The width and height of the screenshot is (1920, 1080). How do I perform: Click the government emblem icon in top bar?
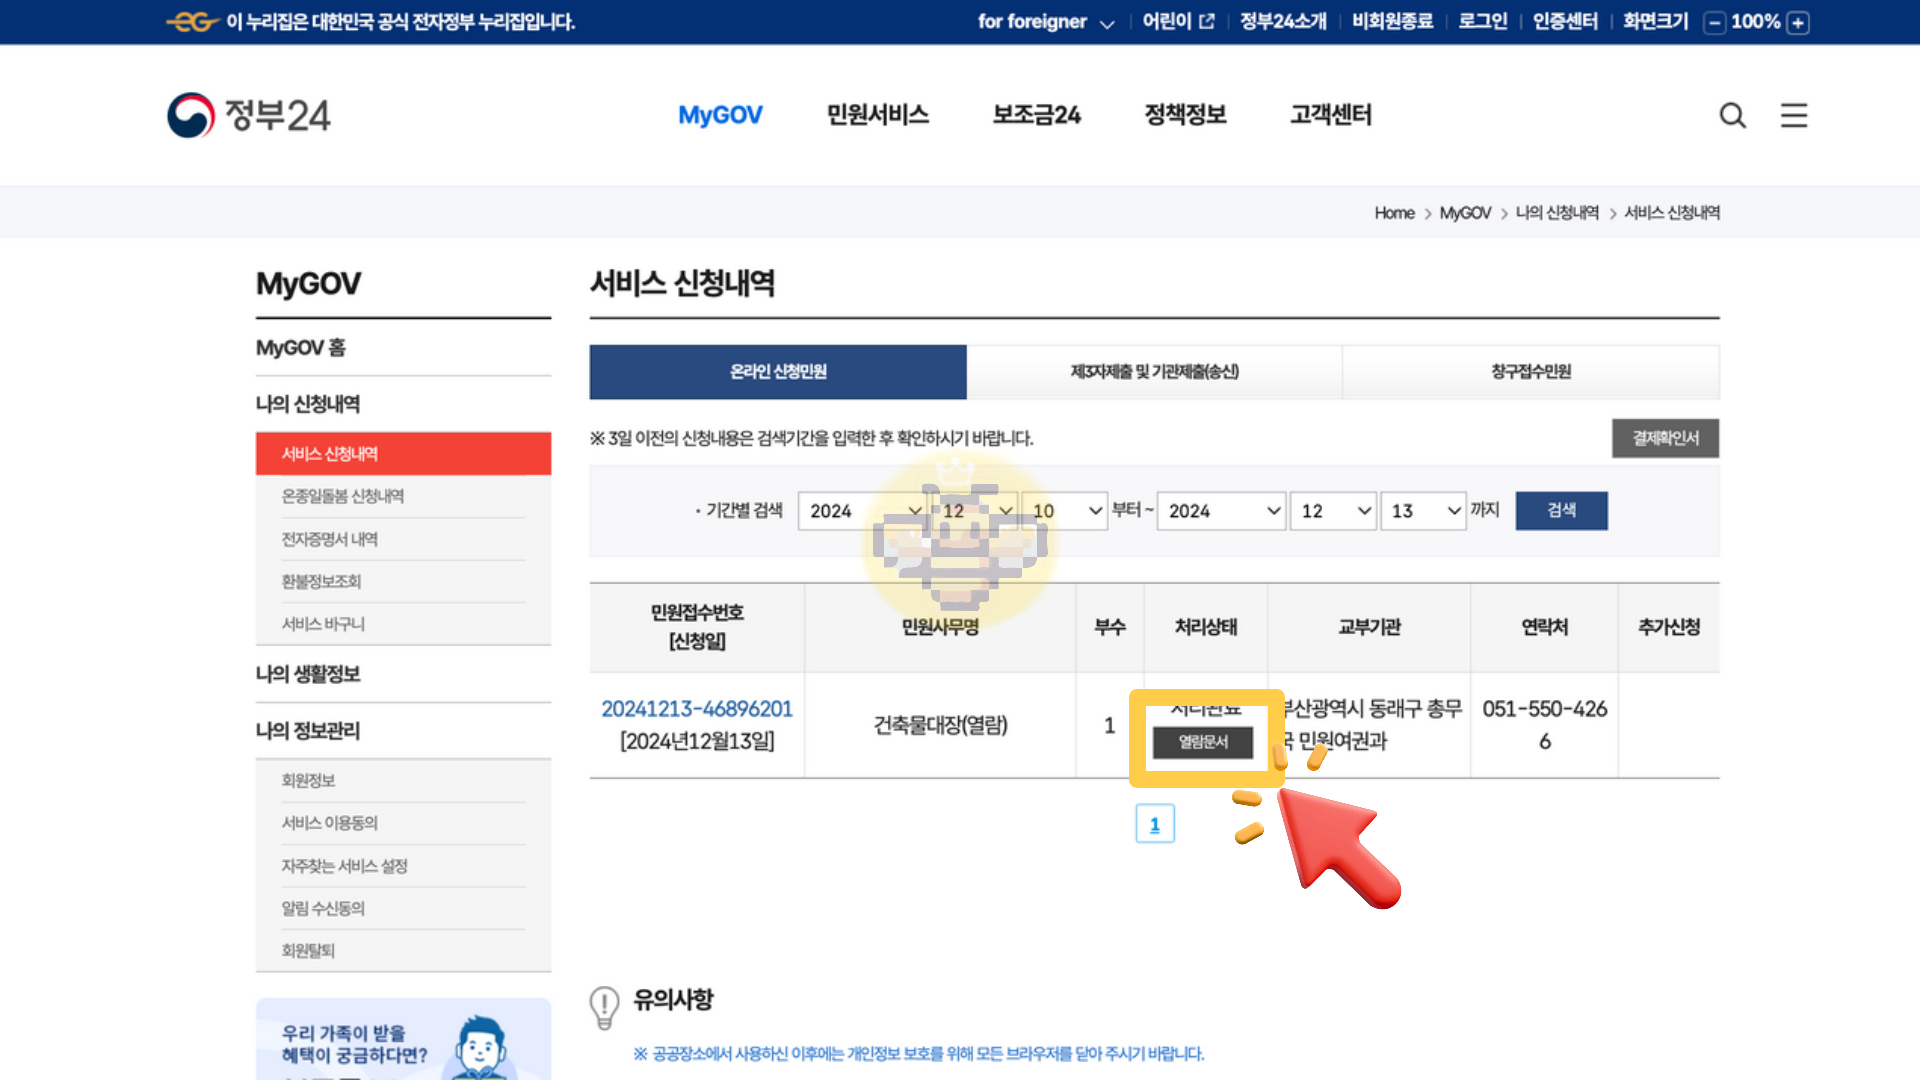tap(193, 21)
